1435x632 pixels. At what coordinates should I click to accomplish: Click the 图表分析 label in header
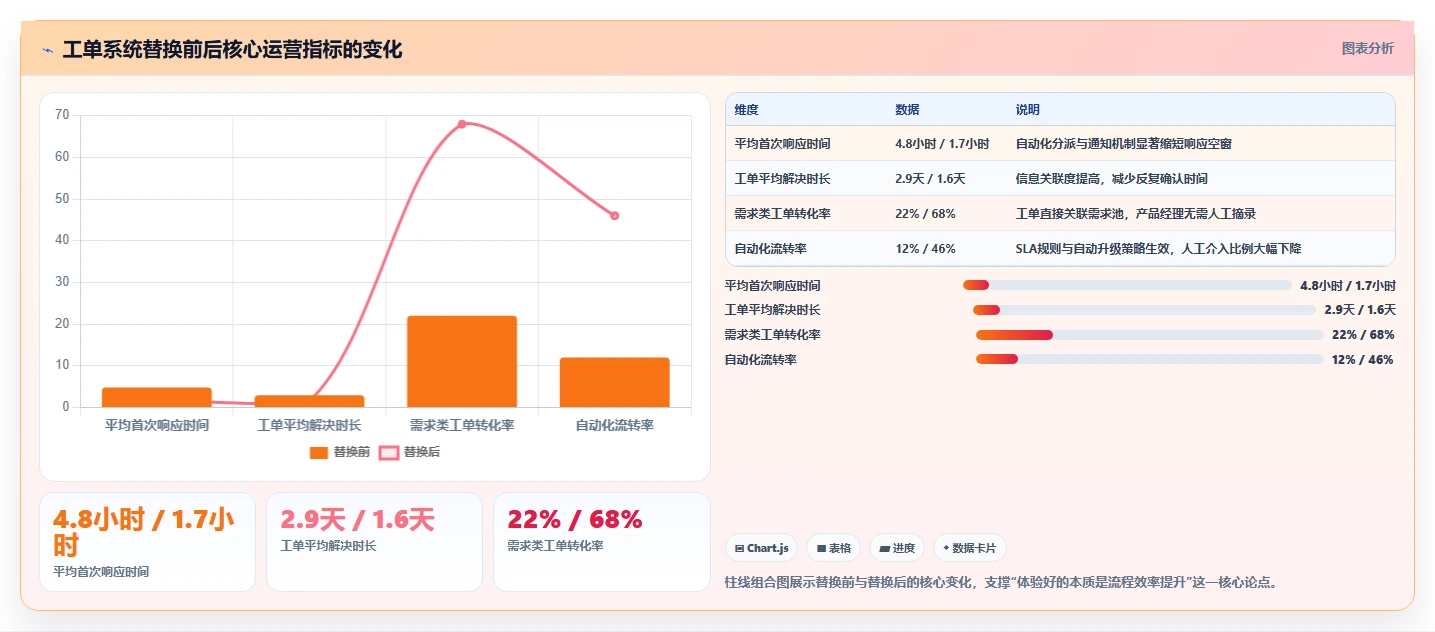coord(1367,48)
